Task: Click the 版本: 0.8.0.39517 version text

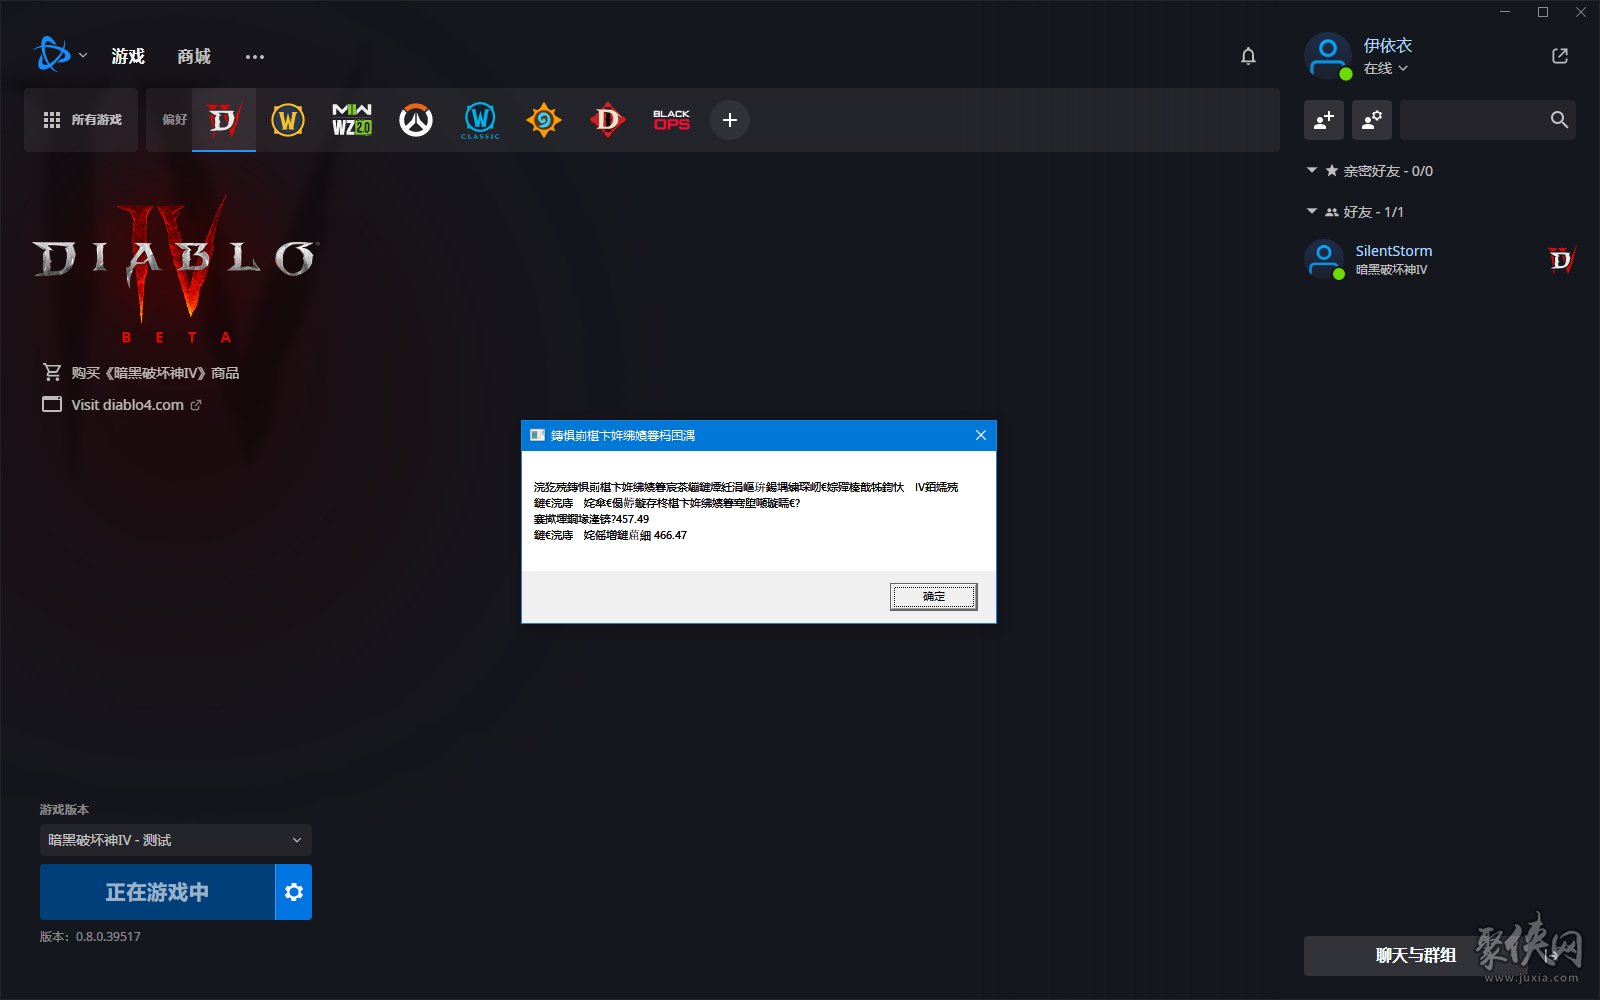Action: (x=90, y=937)
